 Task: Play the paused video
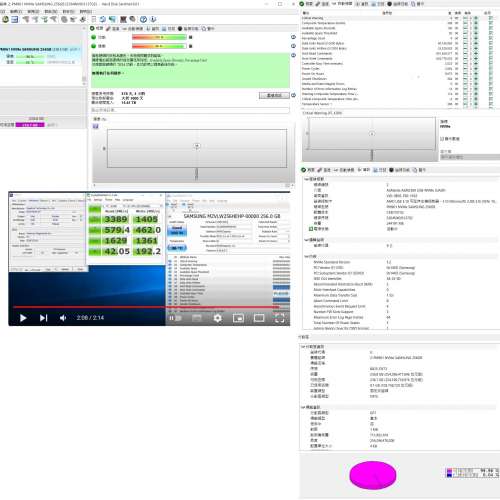click(23, 318)
